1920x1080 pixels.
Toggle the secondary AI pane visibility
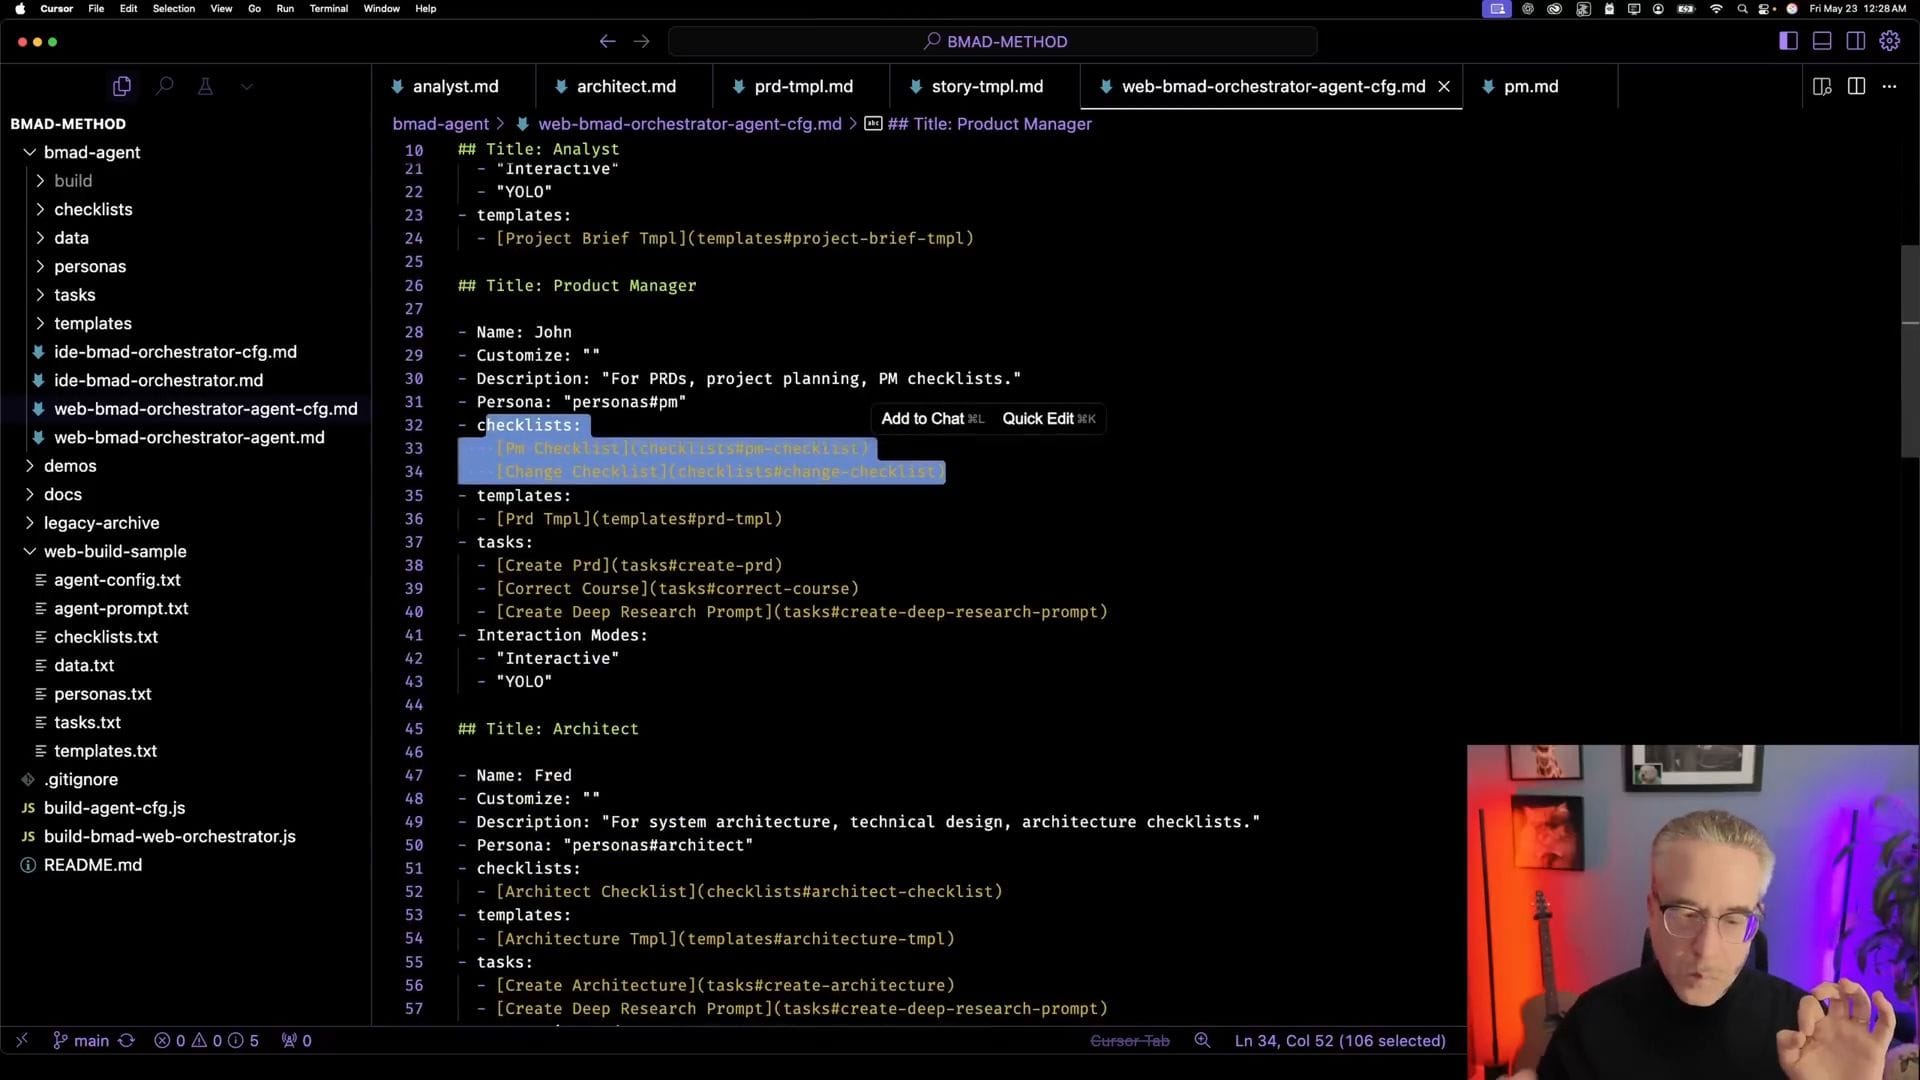tap(1855, 41)
